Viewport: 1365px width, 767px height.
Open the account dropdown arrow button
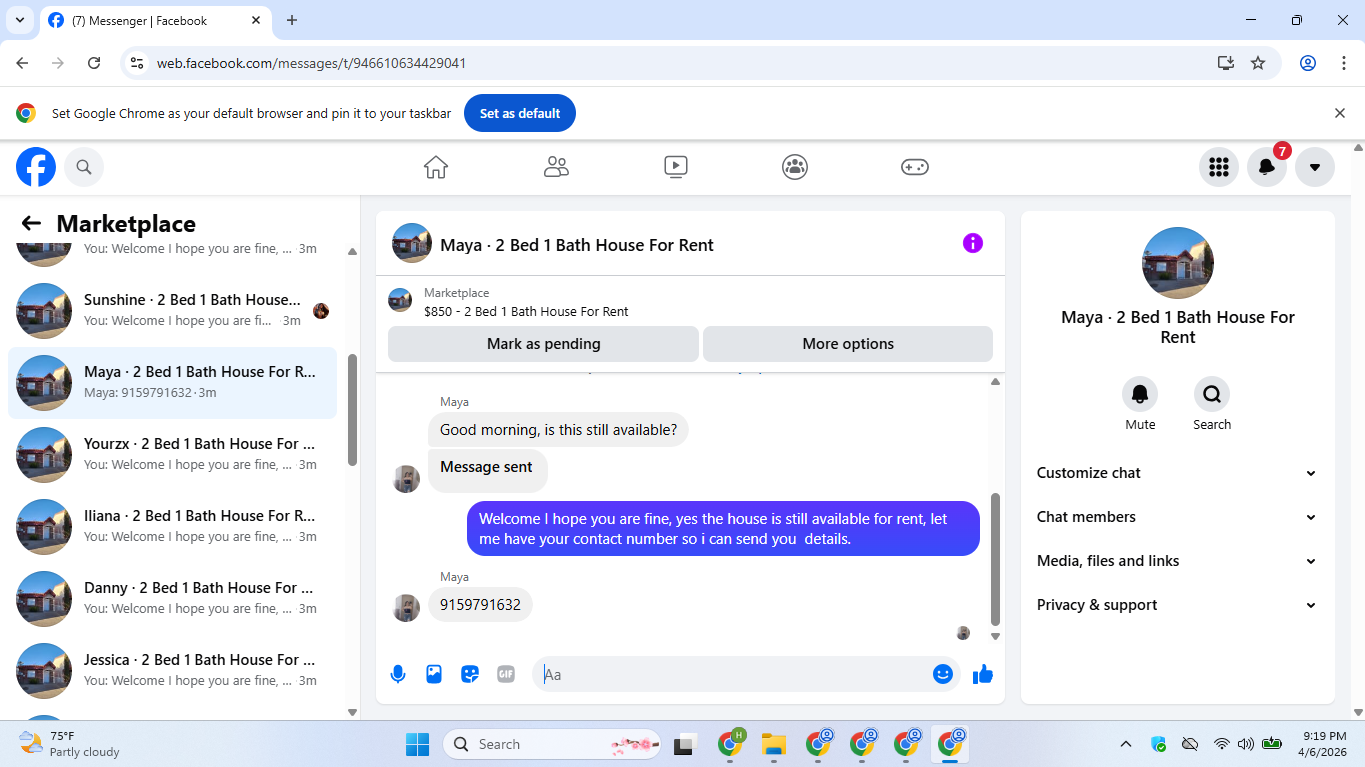pyautogui.click(x=1314, y=167)
